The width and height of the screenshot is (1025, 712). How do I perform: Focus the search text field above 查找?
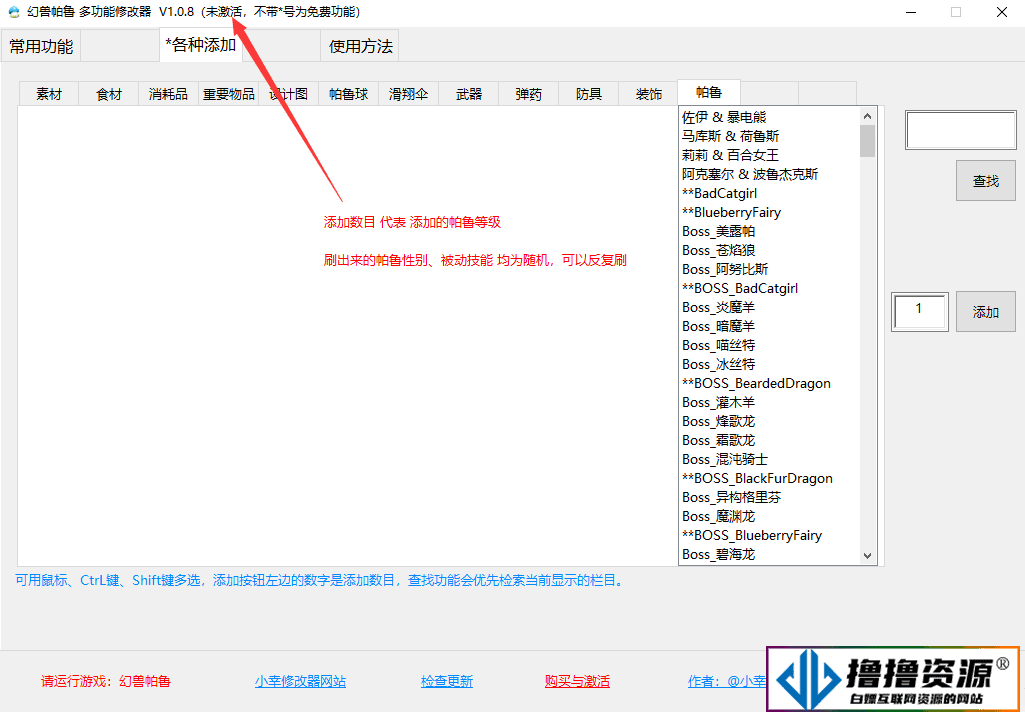(x=960, y=129)
